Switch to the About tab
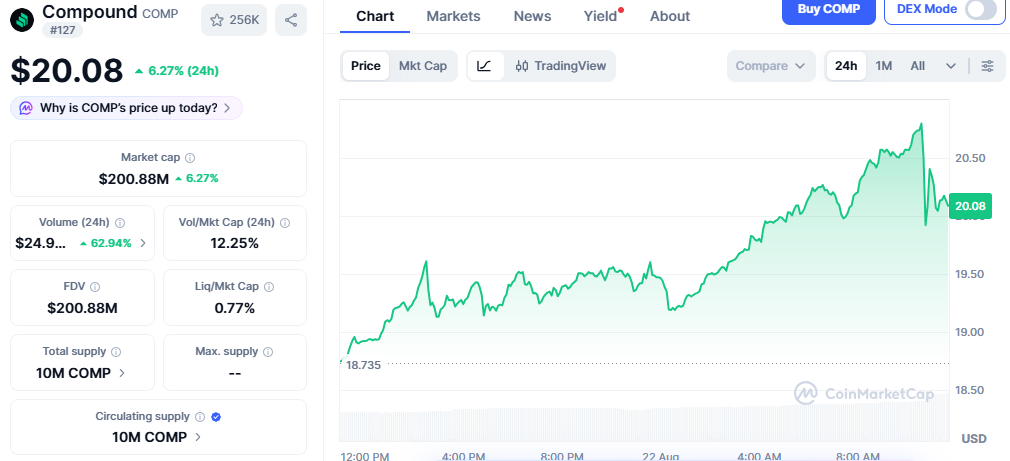Screen dimensions: 1010x461 pos(670,16)
